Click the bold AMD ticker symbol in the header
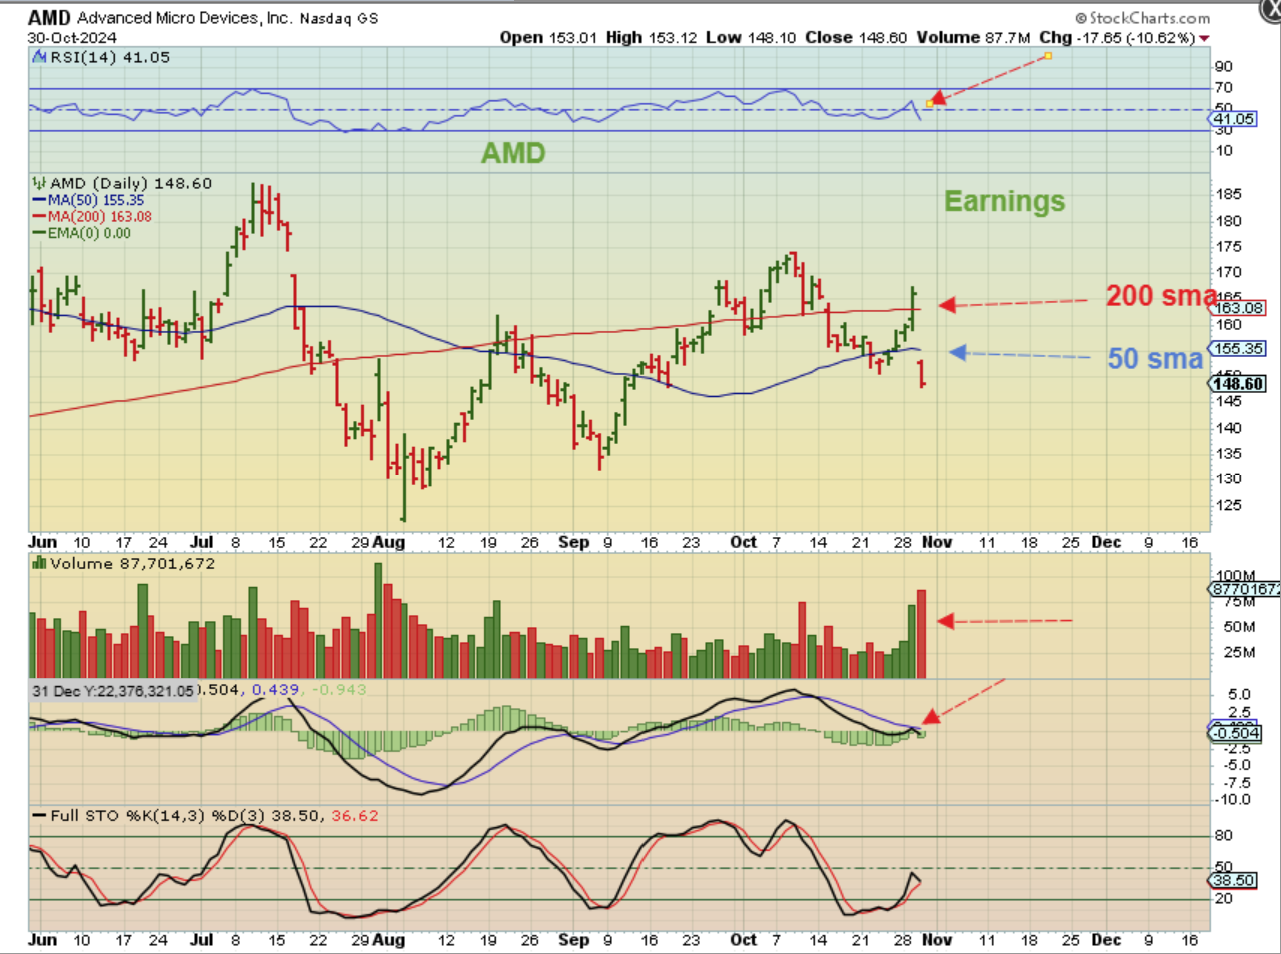Screen dimensions: 1281x954 (49, 18)
